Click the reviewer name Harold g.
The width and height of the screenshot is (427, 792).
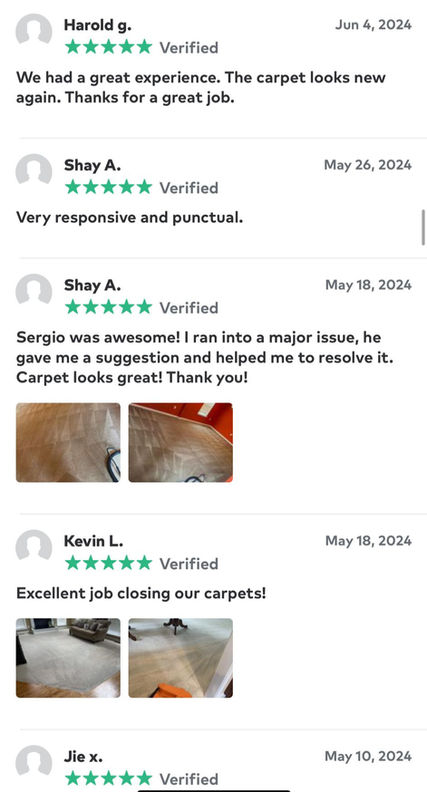(98, 25)
